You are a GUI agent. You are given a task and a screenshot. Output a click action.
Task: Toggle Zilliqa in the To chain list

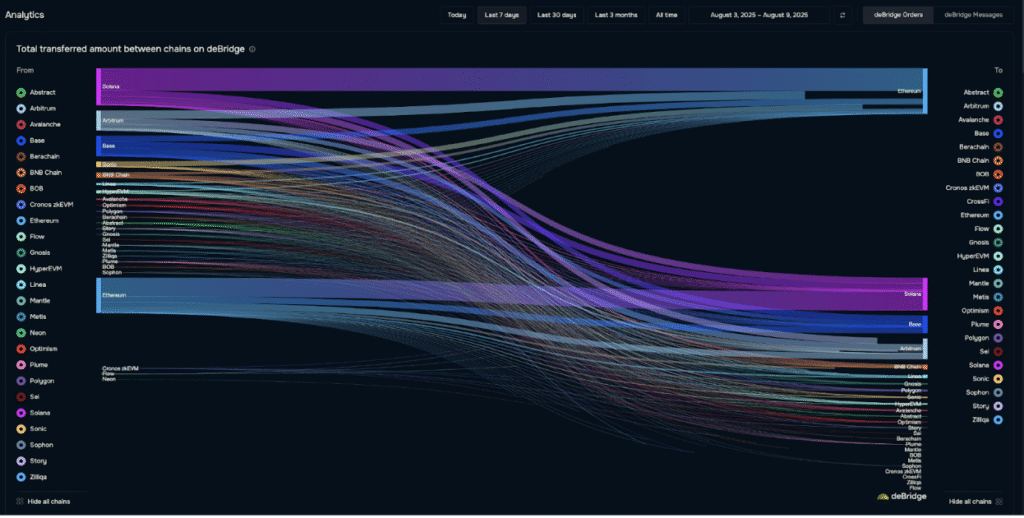987,420
